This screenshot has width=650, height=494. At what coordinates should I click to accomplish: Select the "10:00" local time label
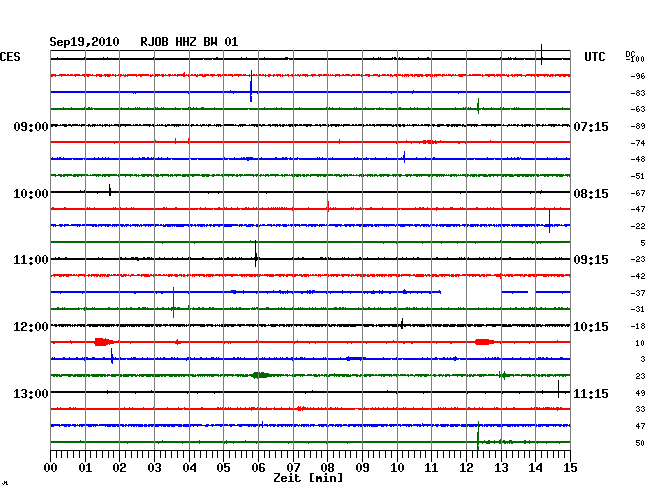point(31,194)
